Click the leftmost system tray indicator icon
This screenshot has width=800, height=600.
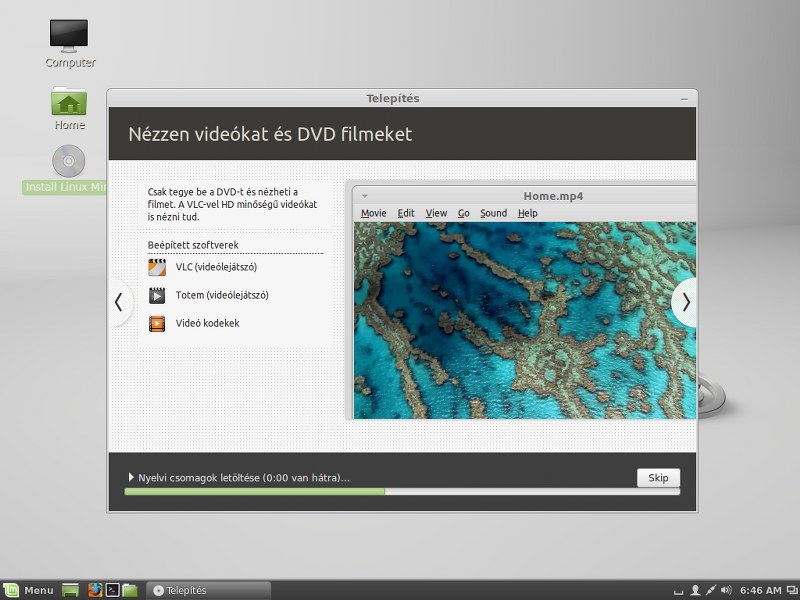point(678,592)
